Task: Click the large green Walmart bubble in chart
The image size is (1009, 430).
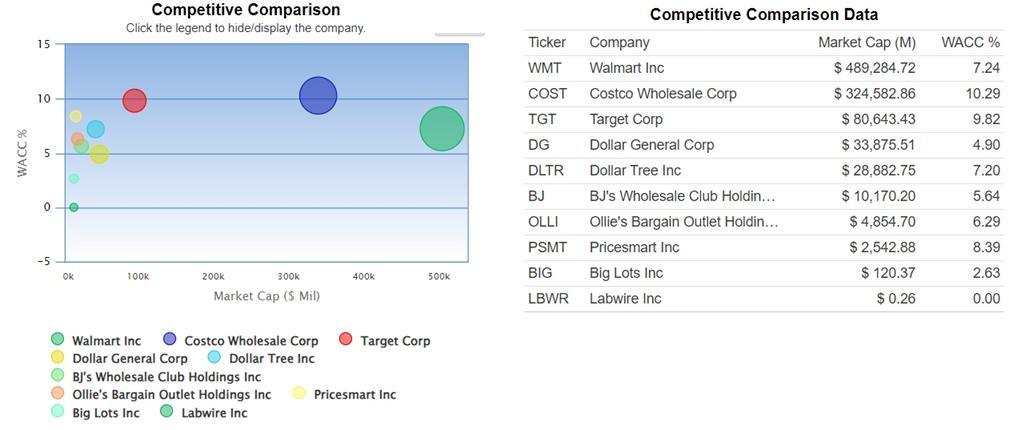Action: (x=442, y=128)
